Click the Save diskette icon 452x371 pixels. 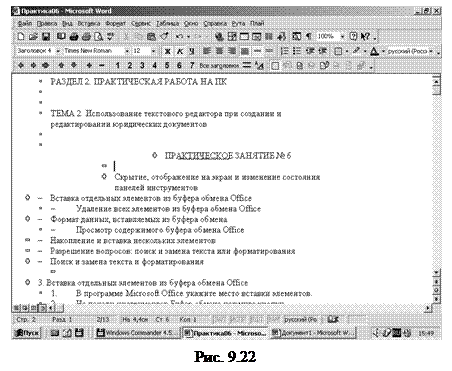[46, 36]
